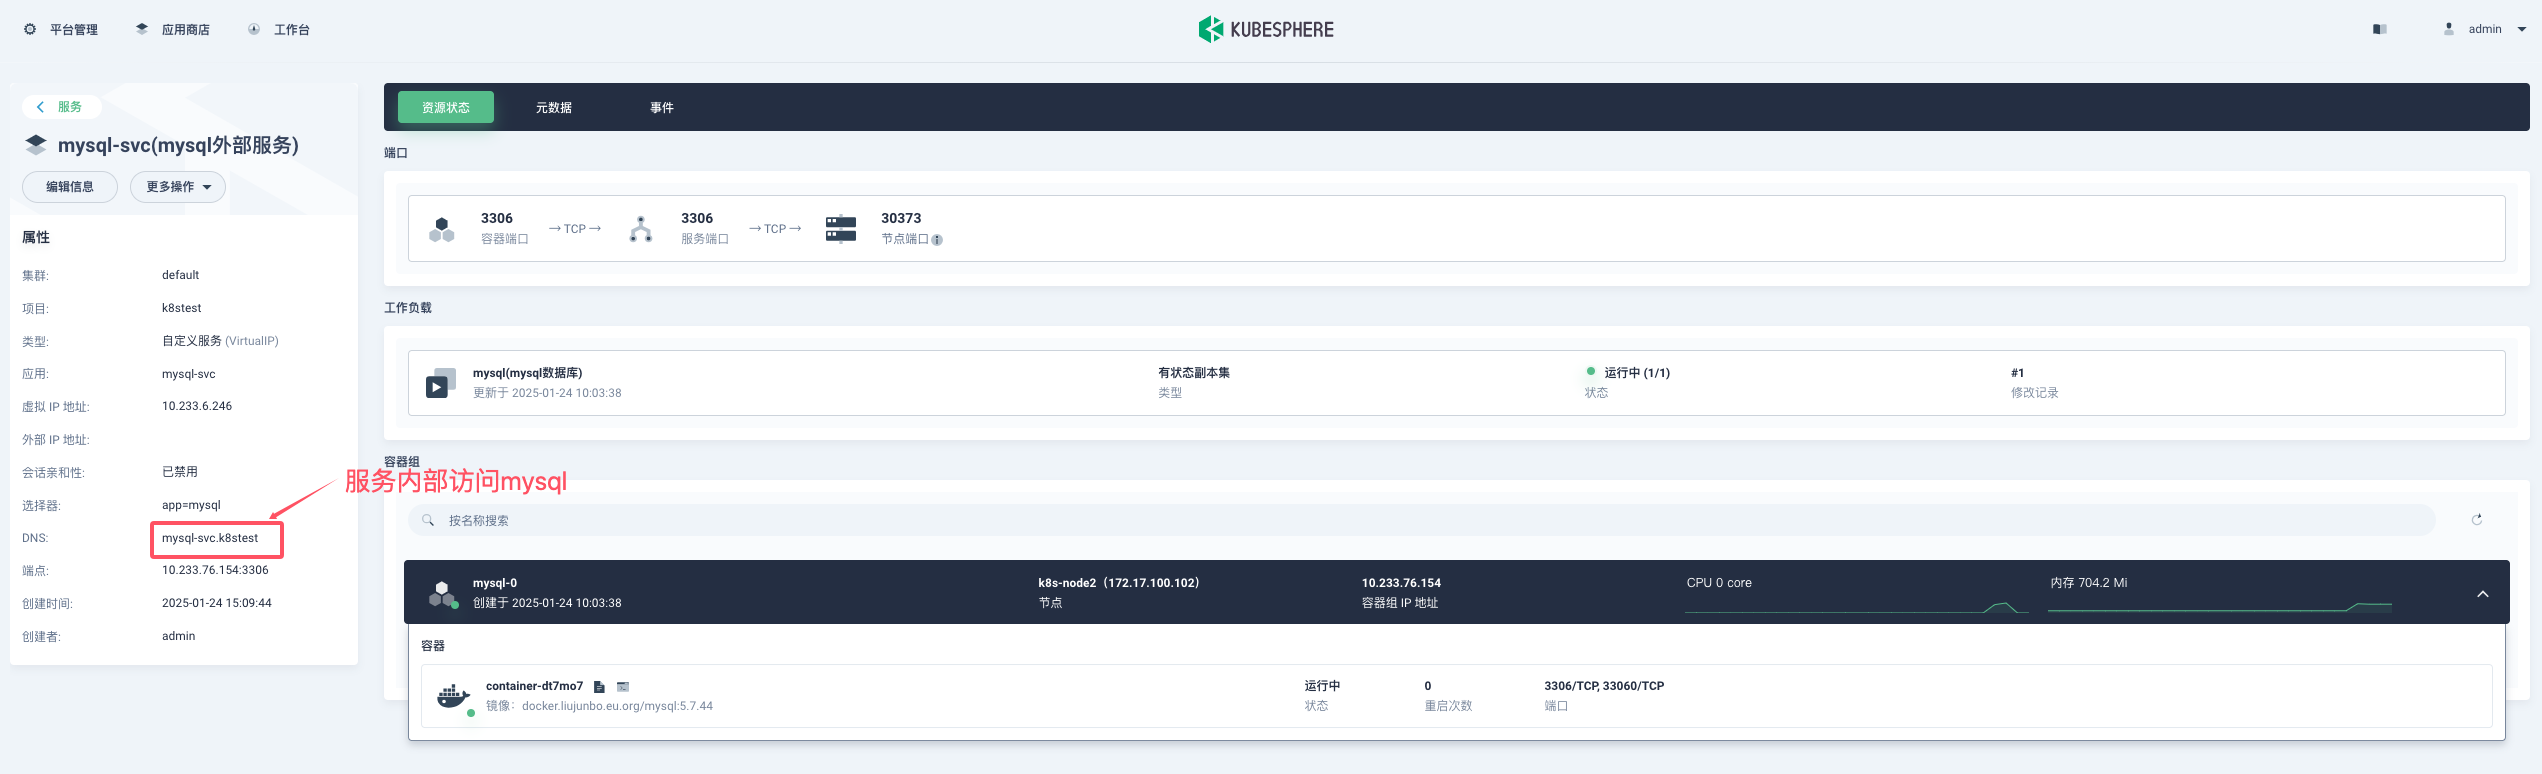Click the 节点端口 info tooltip icon

pyautogui.click(x=937, y=240)
